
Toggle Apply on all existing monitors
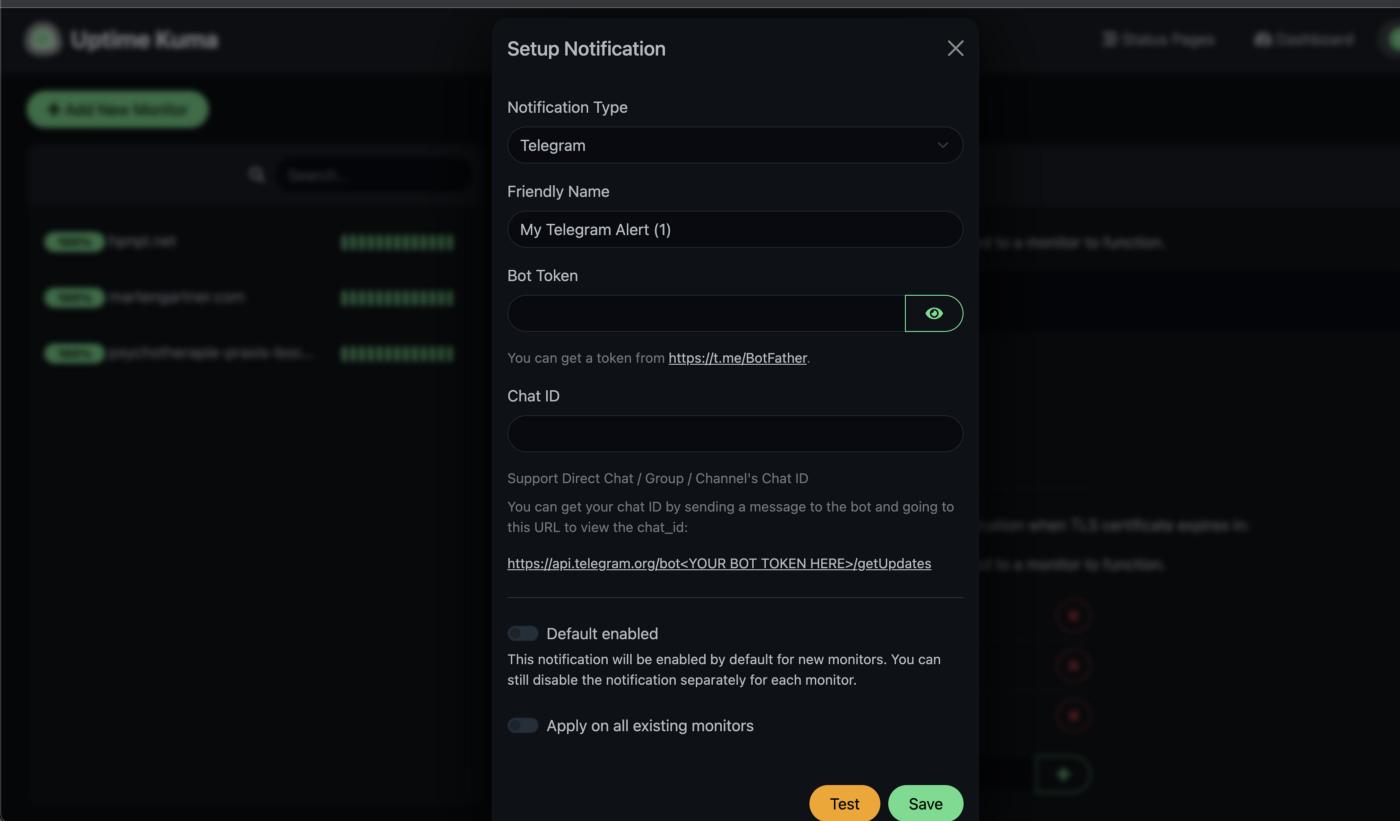[x=523, y=725]
